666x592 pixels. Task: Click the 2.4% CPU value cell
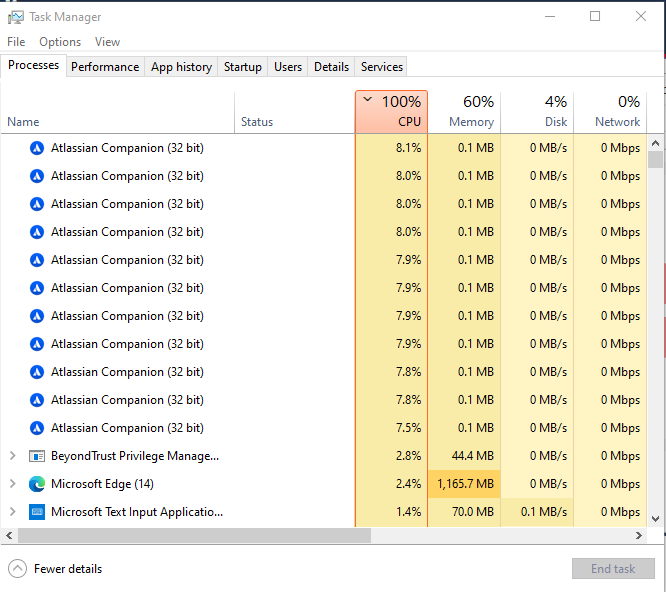point(391,484)
